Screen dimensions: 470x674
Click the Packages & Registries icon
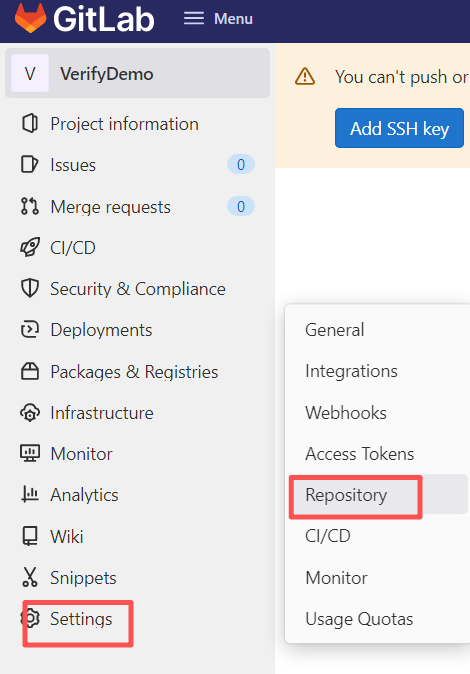point(30,371)
